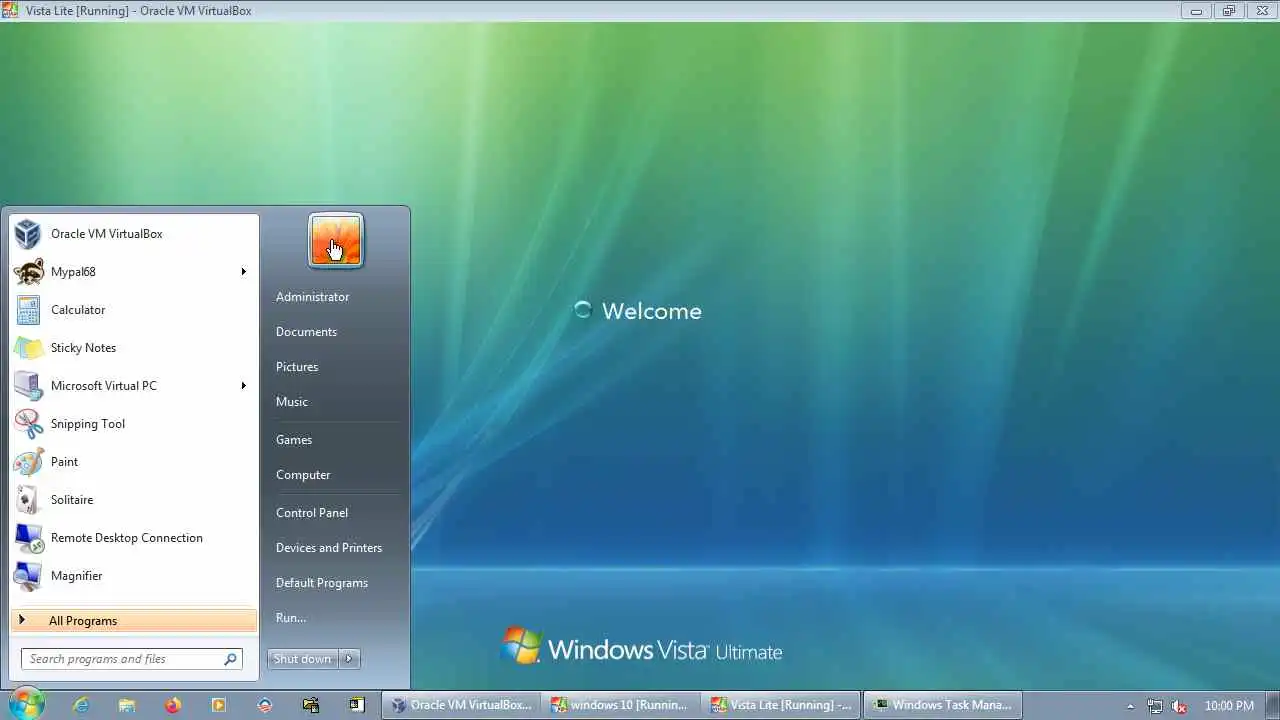Minimize the Vista Lite VirtualBox window
The height and width of the screenshot is (720, 1280).
coord(1196,11)
